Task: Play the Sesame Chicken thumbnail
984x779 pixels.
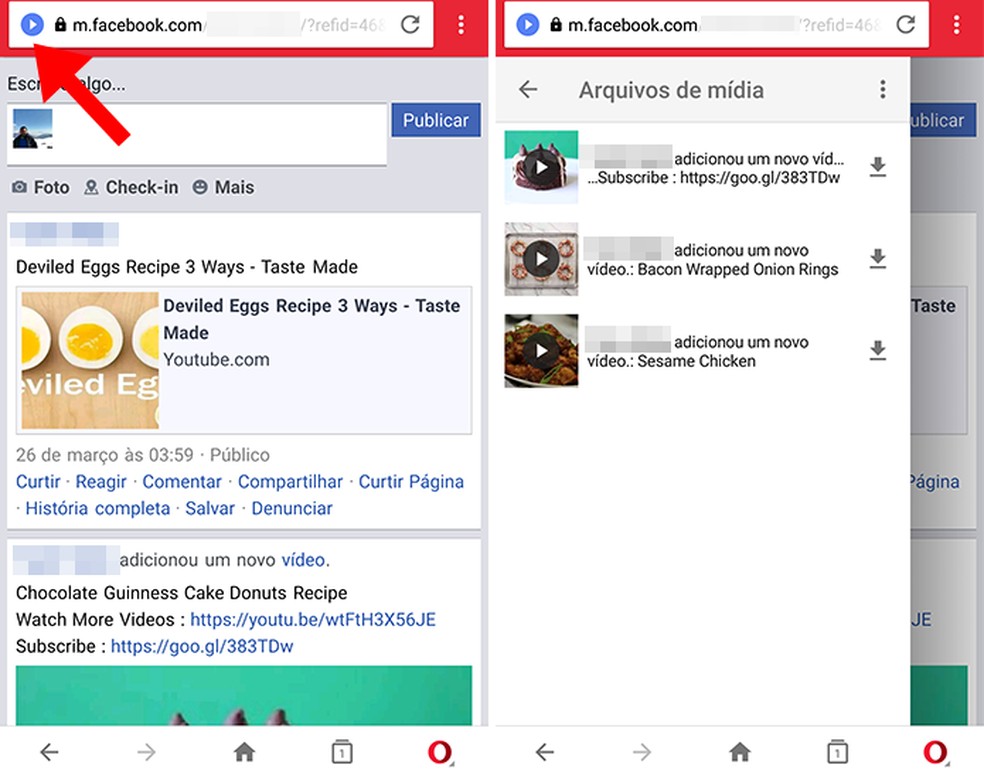Action: click(x=541, y=350)
